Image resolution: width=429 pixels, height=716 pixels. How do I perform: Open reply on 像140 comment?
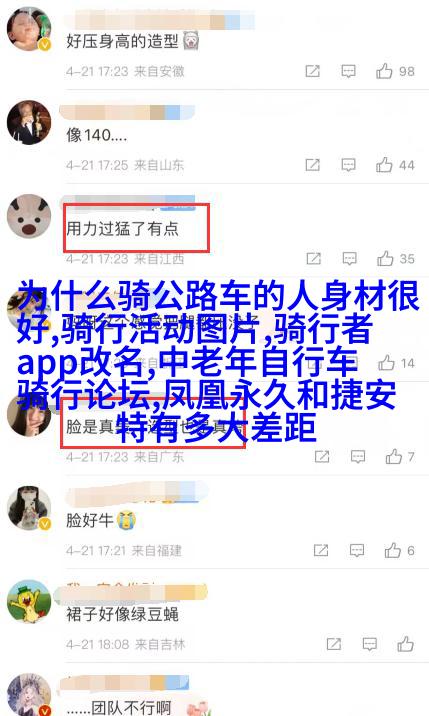pyautogui.click(x=349, y=165)
